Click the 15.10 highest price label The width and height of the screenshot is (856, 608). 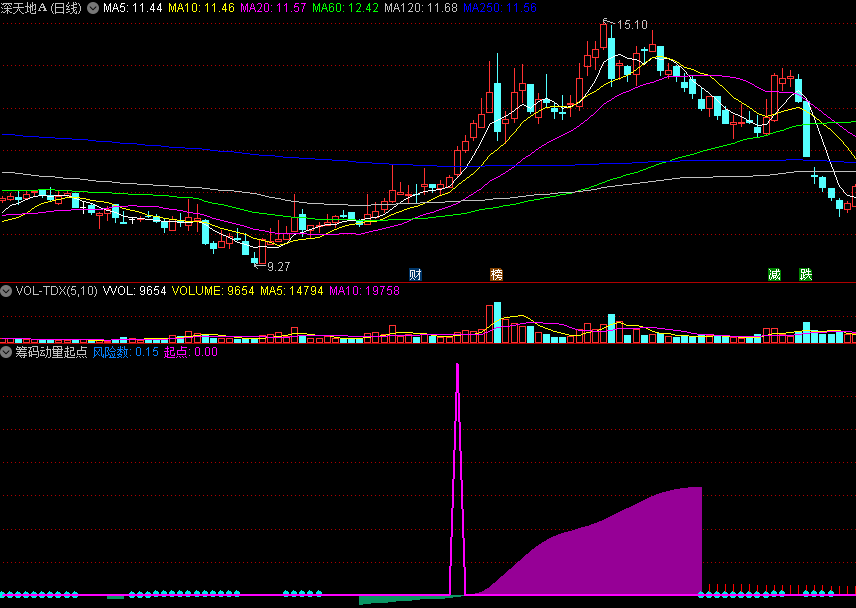[632, 25]
